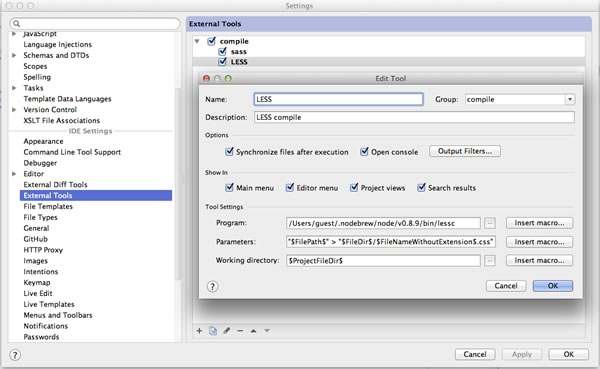Click Output Filters button
Image resolution: width=600 pixels, height=369 pixels.
pyautogui.click(x=465, y=151)
